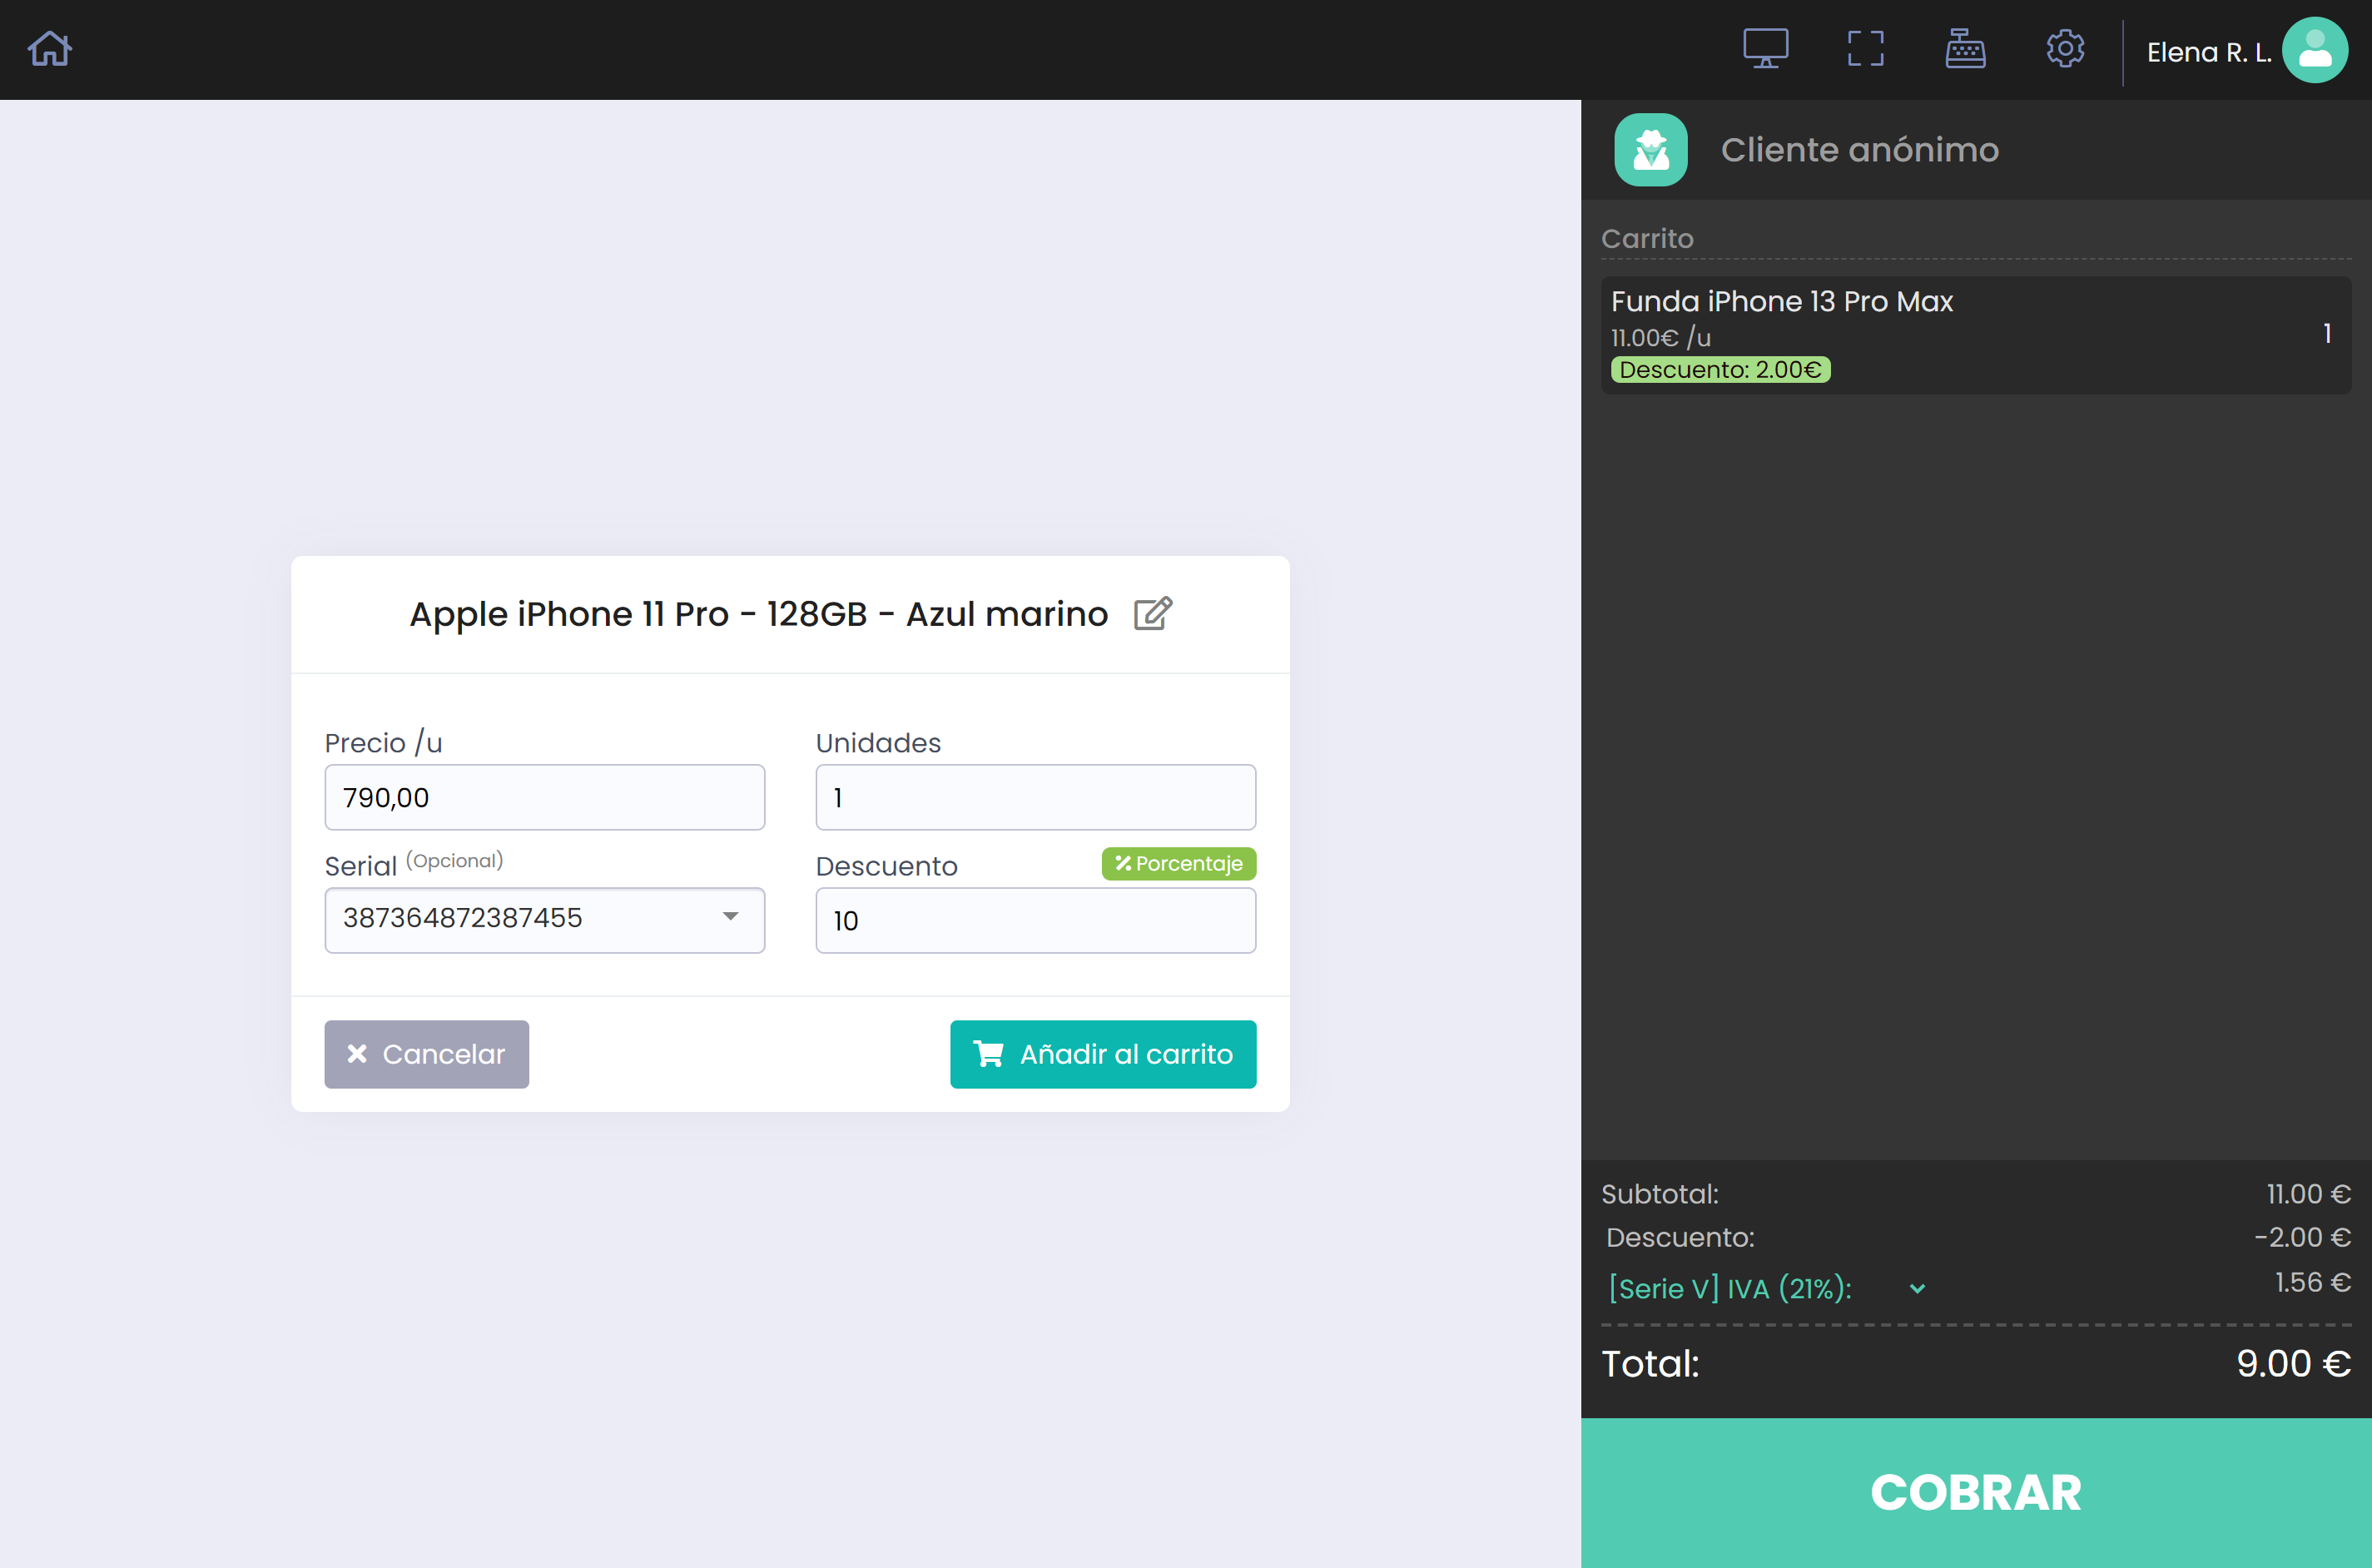Click the Precio /u input field

pyautogui.click(x=544, y=798)
